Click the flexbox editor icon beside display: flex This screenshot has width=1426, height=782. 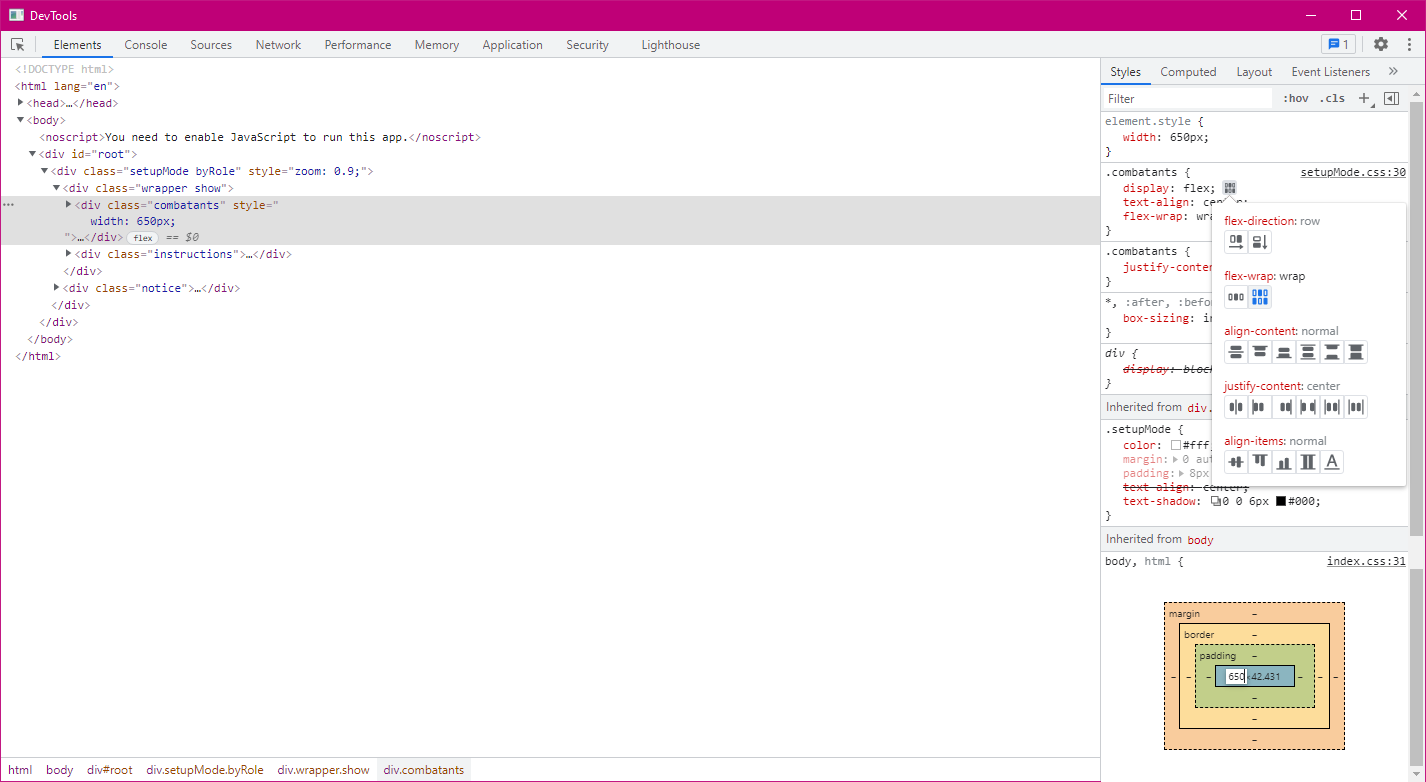[x=1229, y=188]
